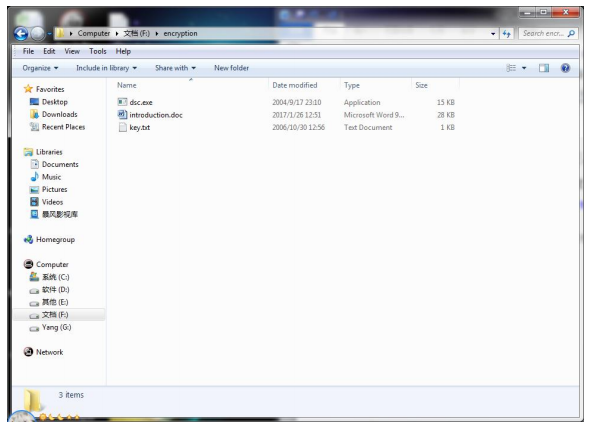
Task: Select the key.txt text file
Action: coord(141,126)
